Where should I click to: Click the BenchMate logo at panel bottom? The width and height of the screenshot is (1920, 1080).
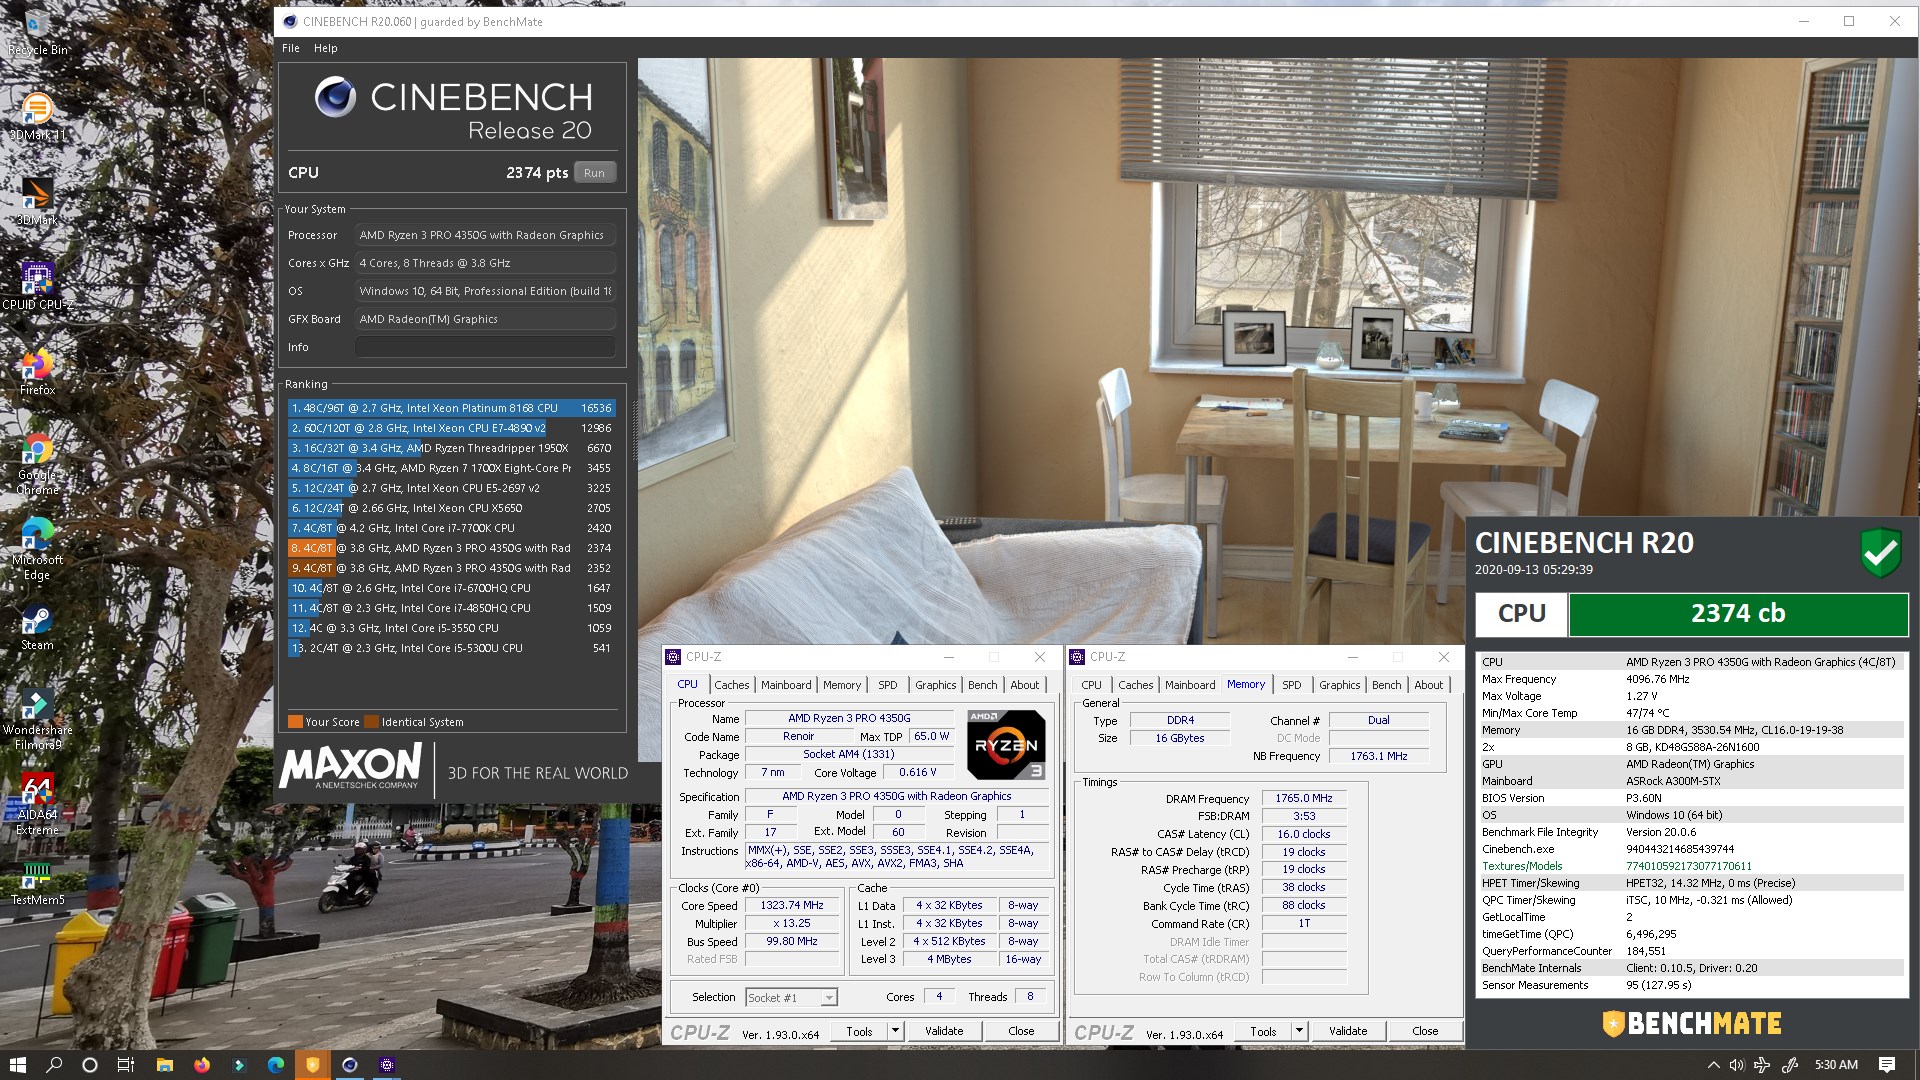pyautogui.click(x=1692, y=1023)
